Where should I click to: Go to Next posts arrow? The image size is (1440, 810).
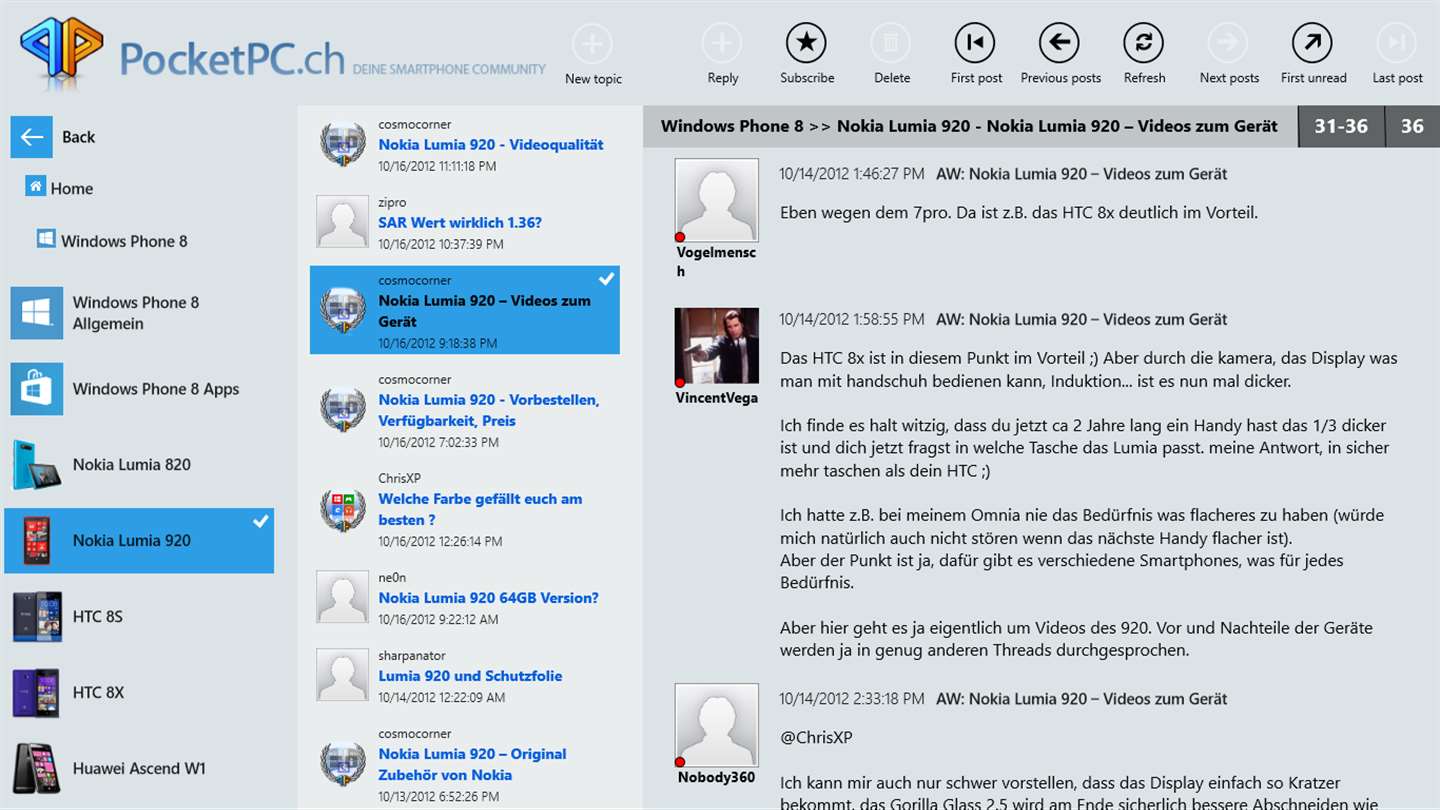(x=1228, y=43)
